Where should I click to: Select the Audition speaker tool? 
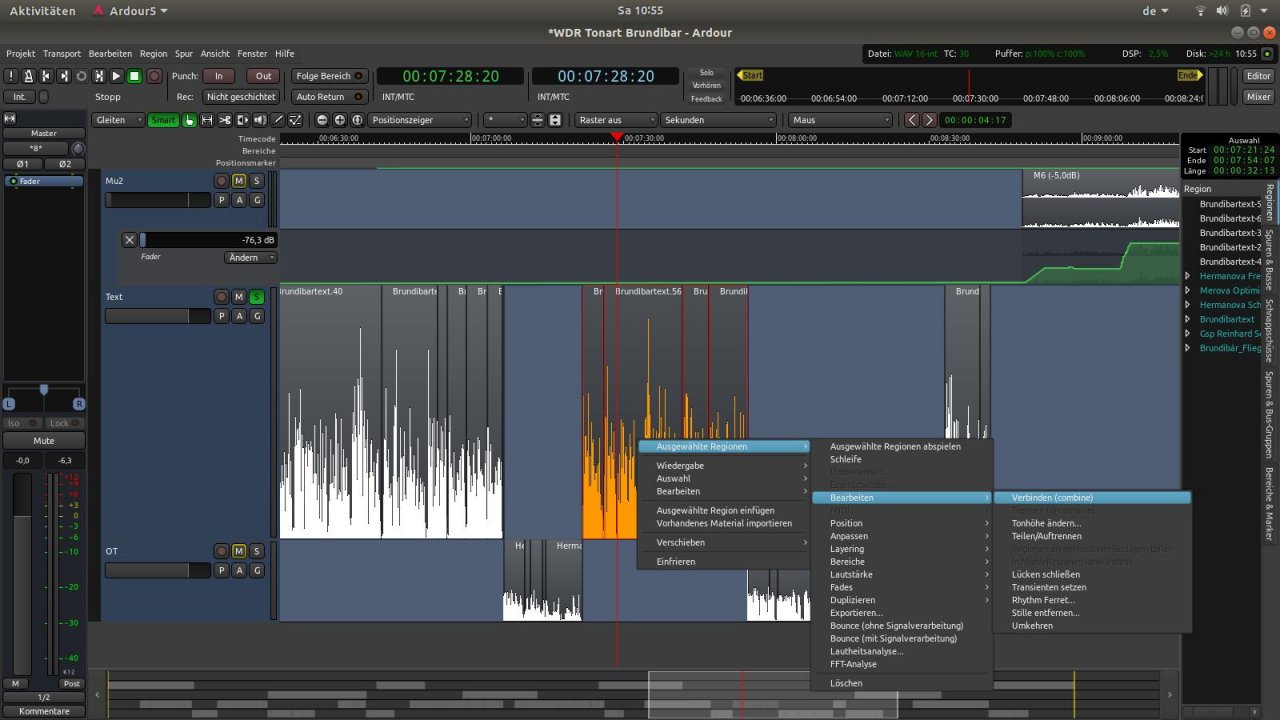[260, 120]
